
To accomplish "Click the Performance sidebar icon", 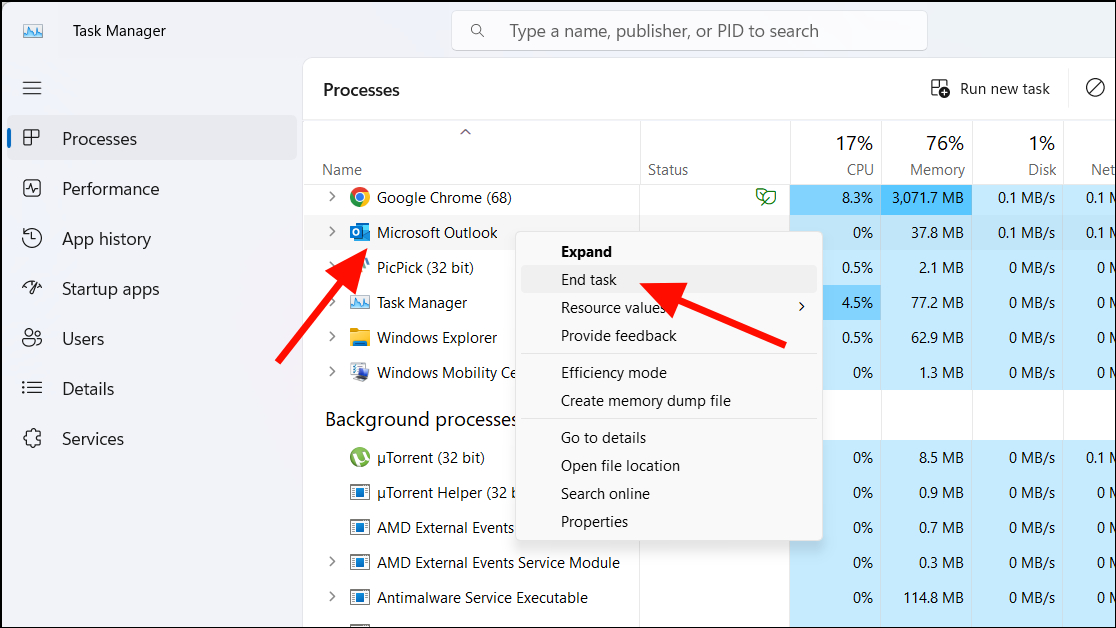I will coord(32,188).
